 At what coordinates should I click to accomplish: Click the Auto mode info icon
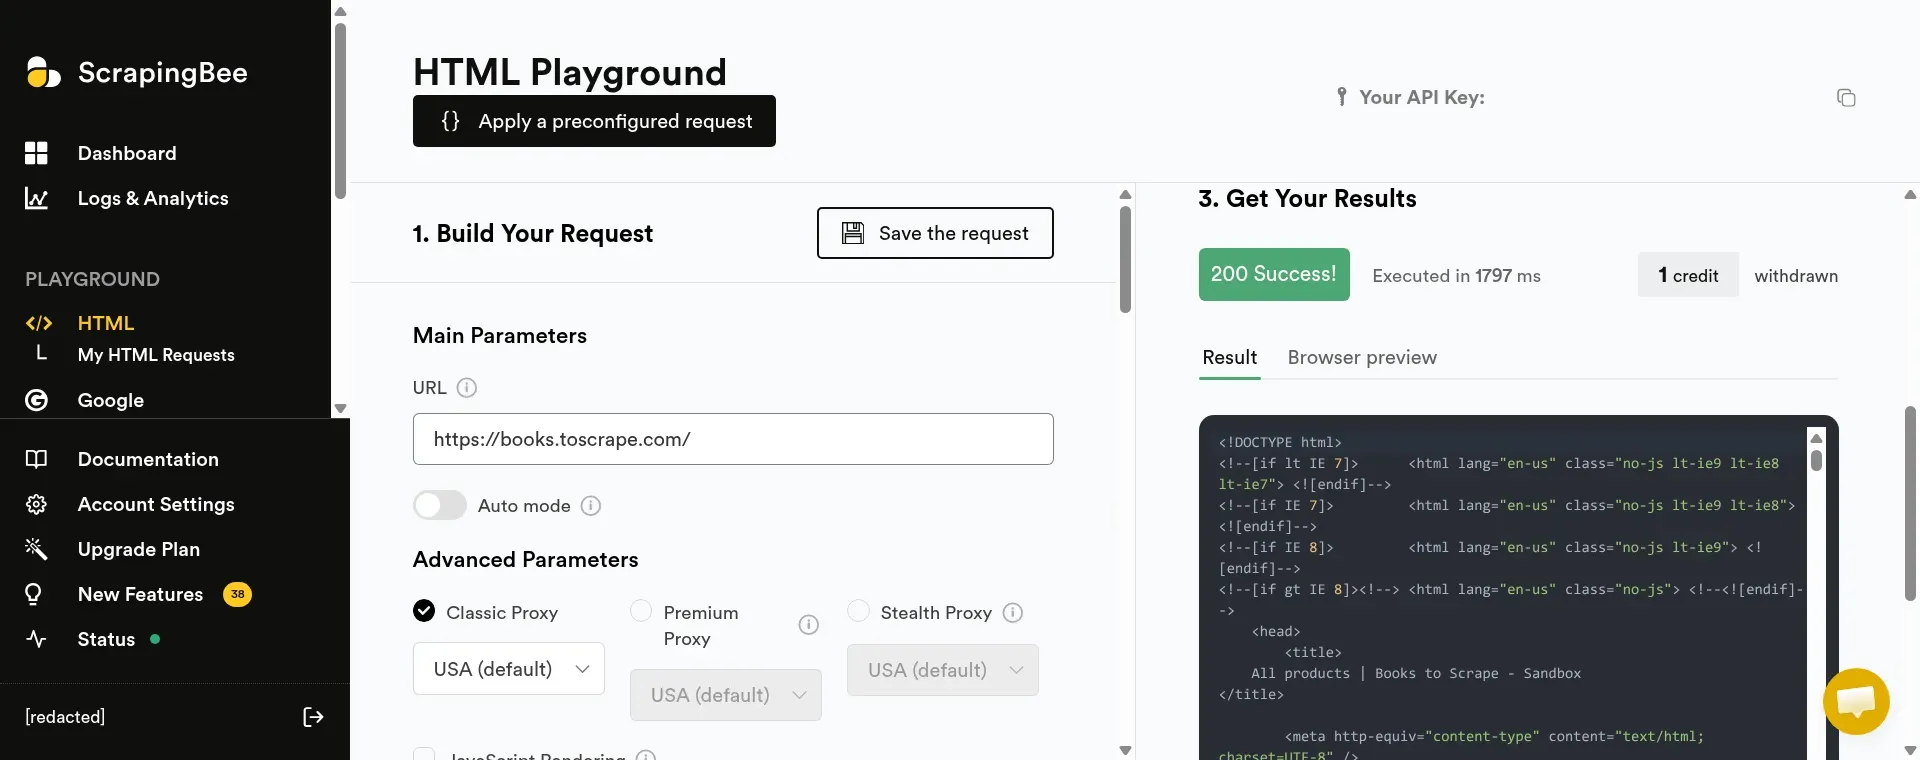[x=591, y=505]
